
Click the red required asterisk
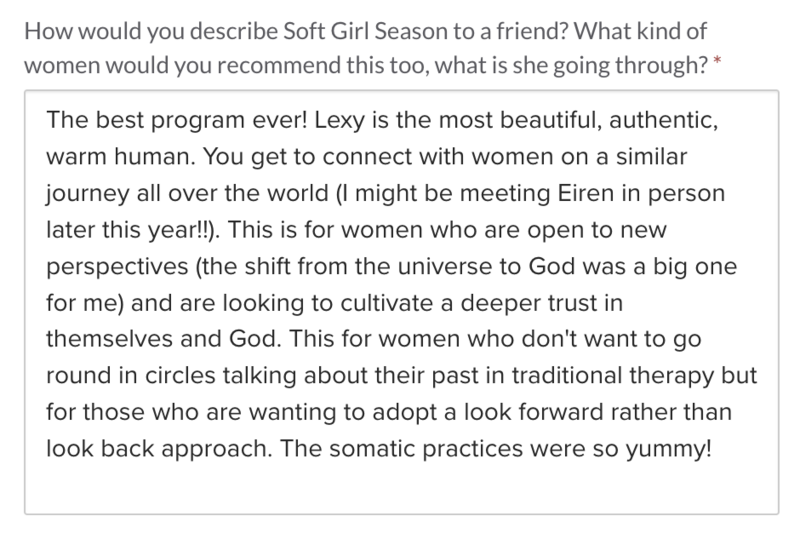[717, 62]
